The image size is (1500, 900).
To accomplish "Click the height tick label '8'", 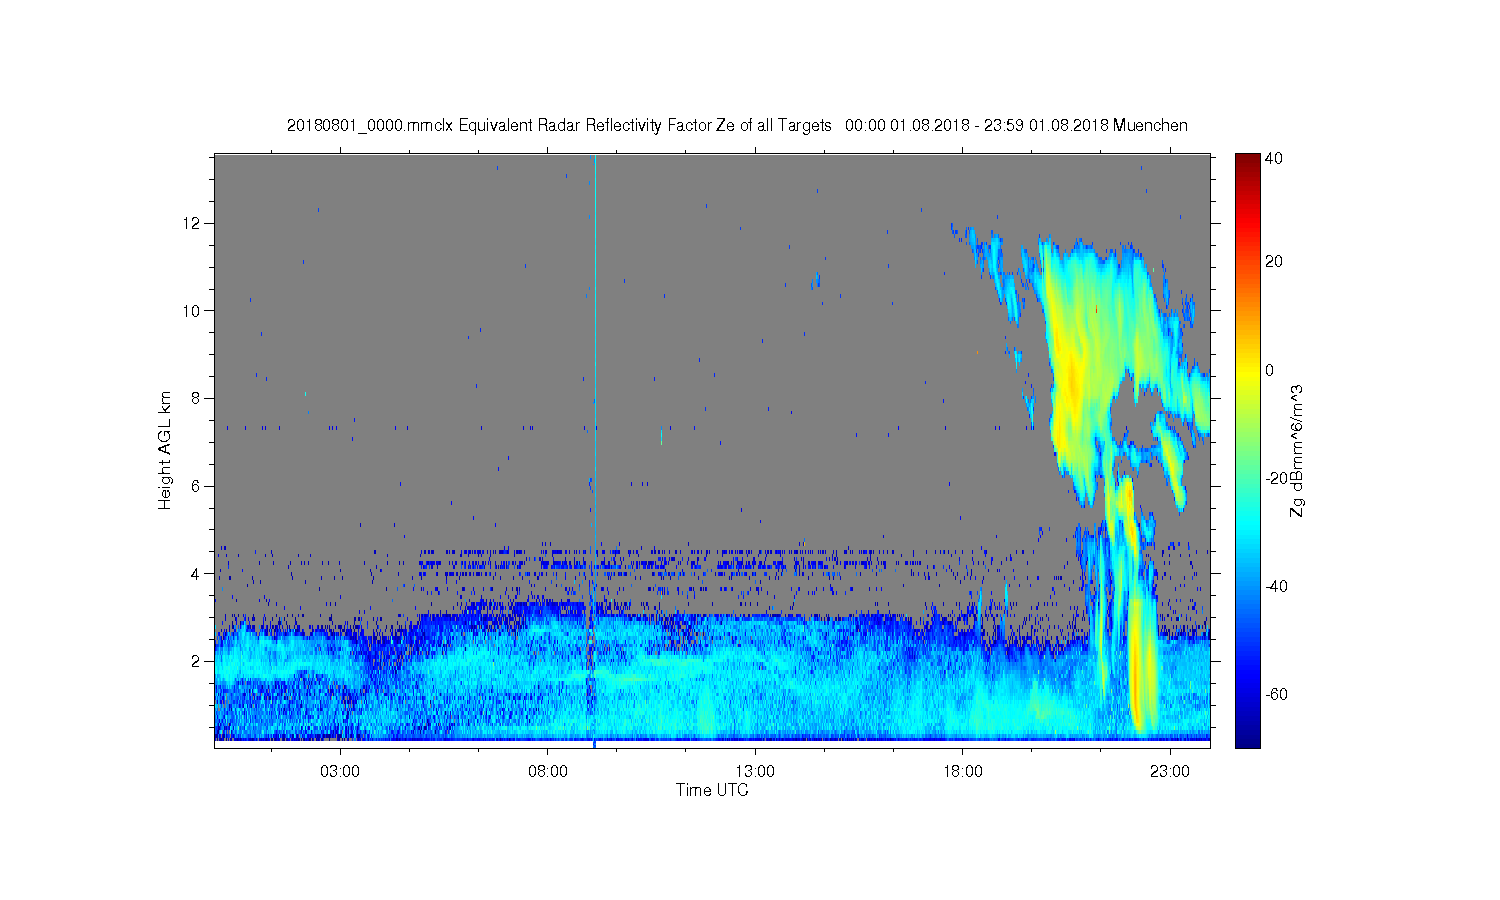I will (196, 398).
